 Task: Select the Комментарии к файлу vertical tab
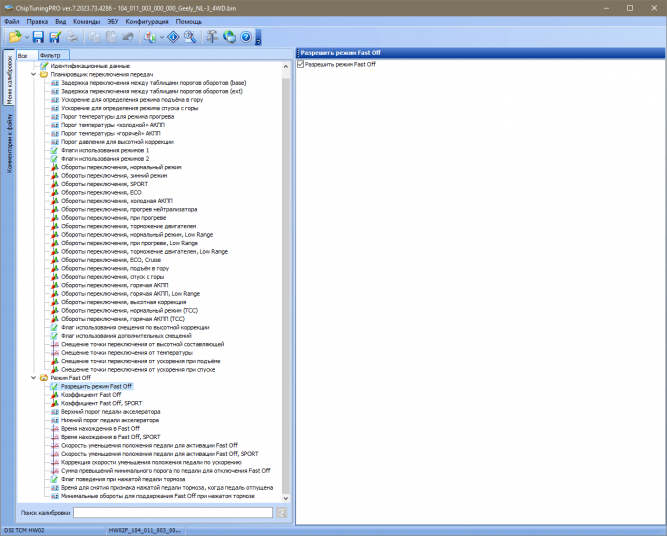pos(9,143)
